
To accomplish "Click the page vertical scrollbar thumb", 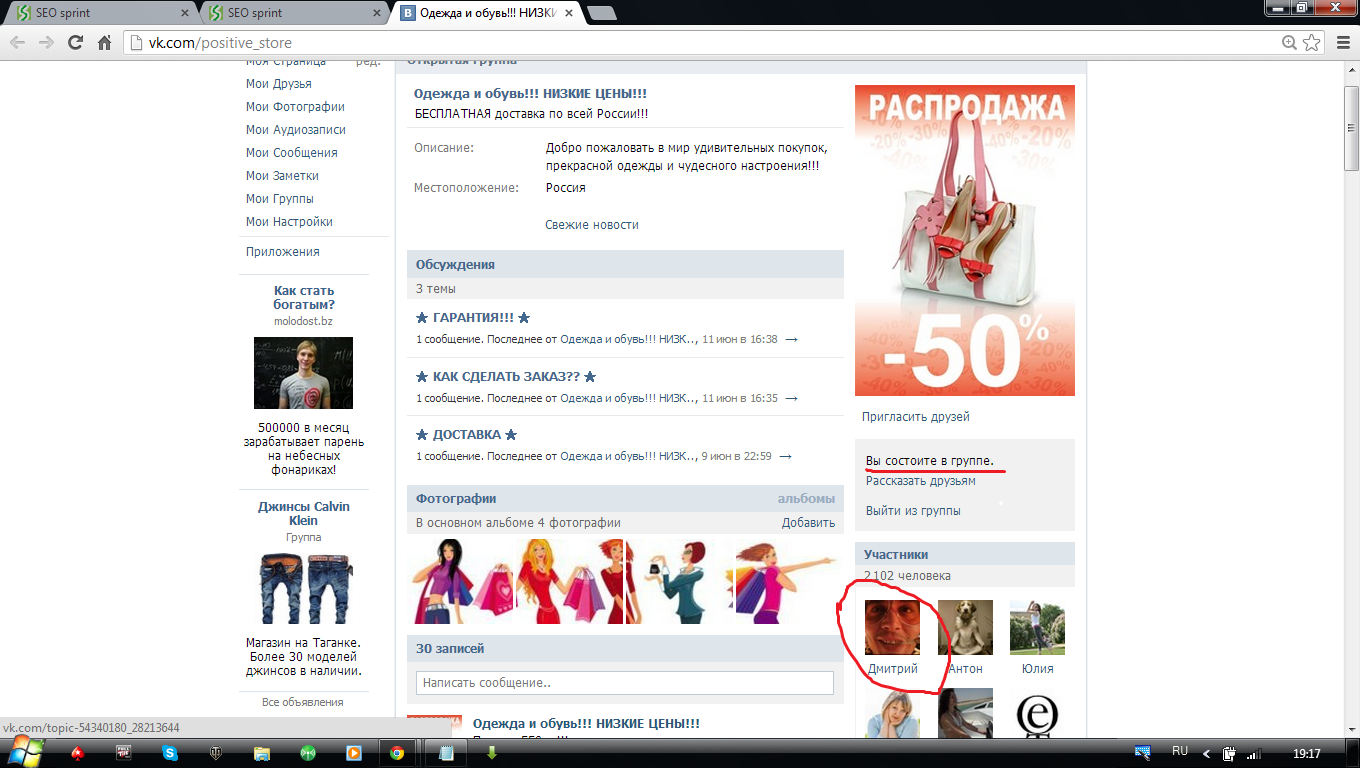I will click(1351, 126).
